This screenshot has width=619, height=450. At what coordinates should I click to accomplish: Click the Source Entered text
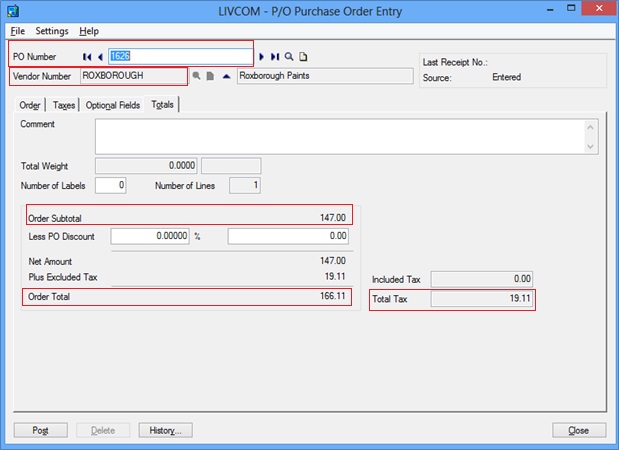click(506, 77)
